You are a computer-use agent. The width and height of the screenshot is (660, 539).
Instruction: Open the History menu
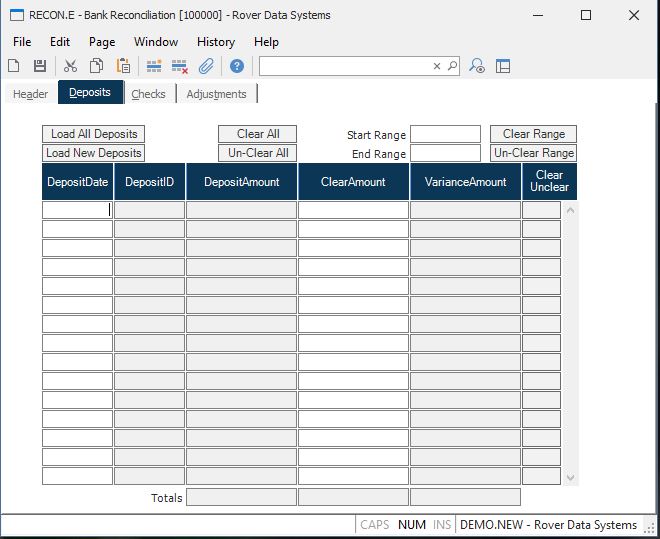point(216,42)
